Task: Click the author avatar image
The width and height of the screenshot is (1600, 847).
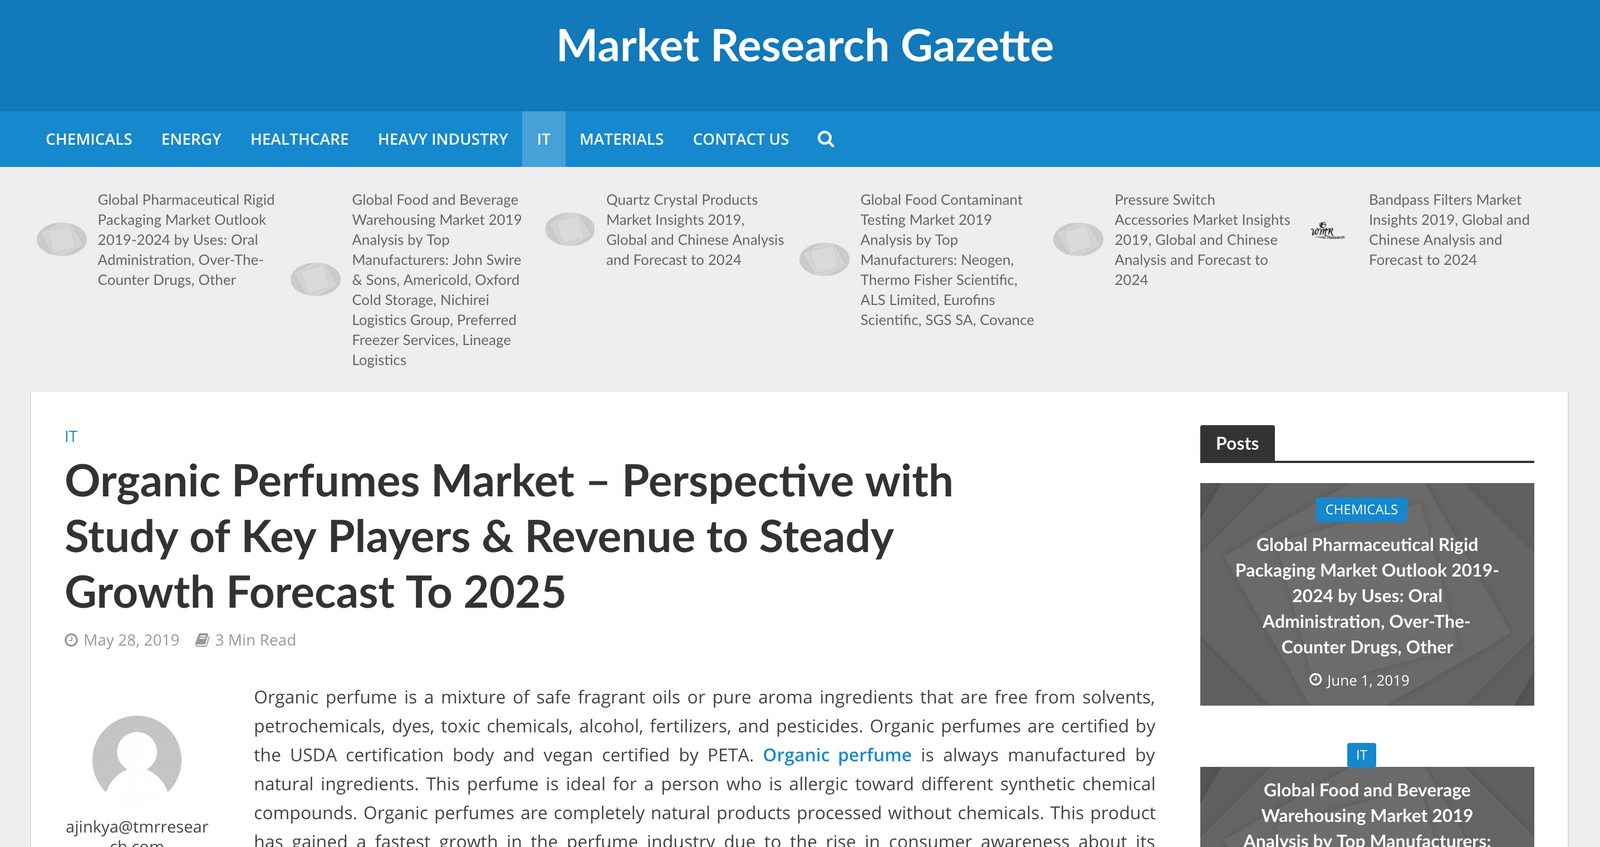Action: click(x=137, y=760)
